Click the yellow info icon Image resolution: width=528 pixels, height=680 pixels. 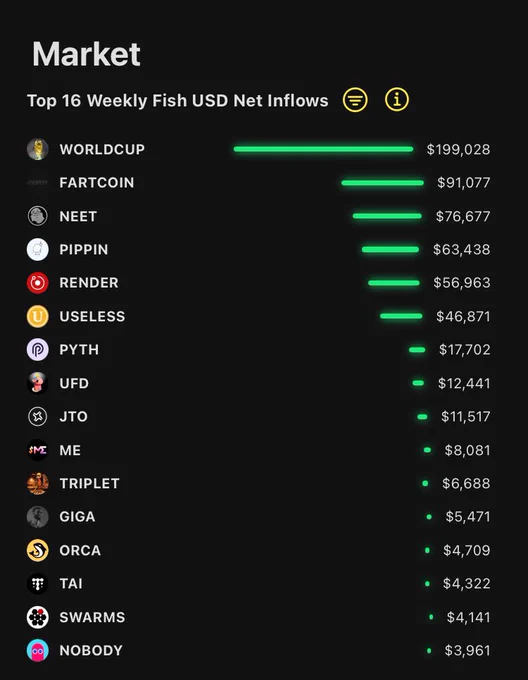coord(397,100)
